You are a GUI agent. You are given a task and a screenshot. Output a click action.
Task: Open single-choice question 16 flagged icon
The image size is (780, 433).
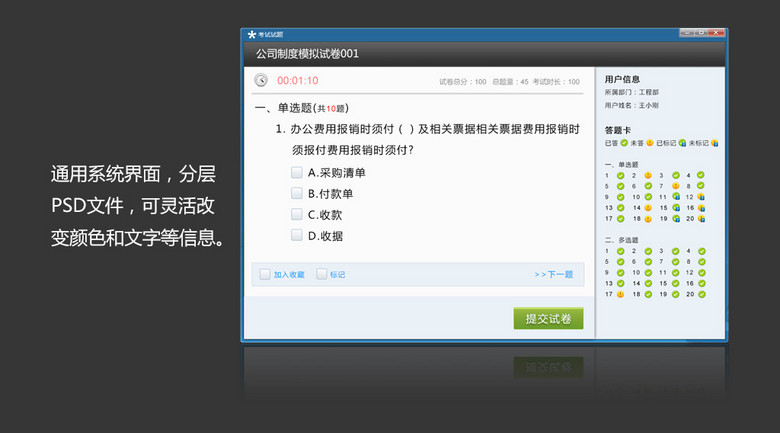pyautogui.click(x=701, y=208)
